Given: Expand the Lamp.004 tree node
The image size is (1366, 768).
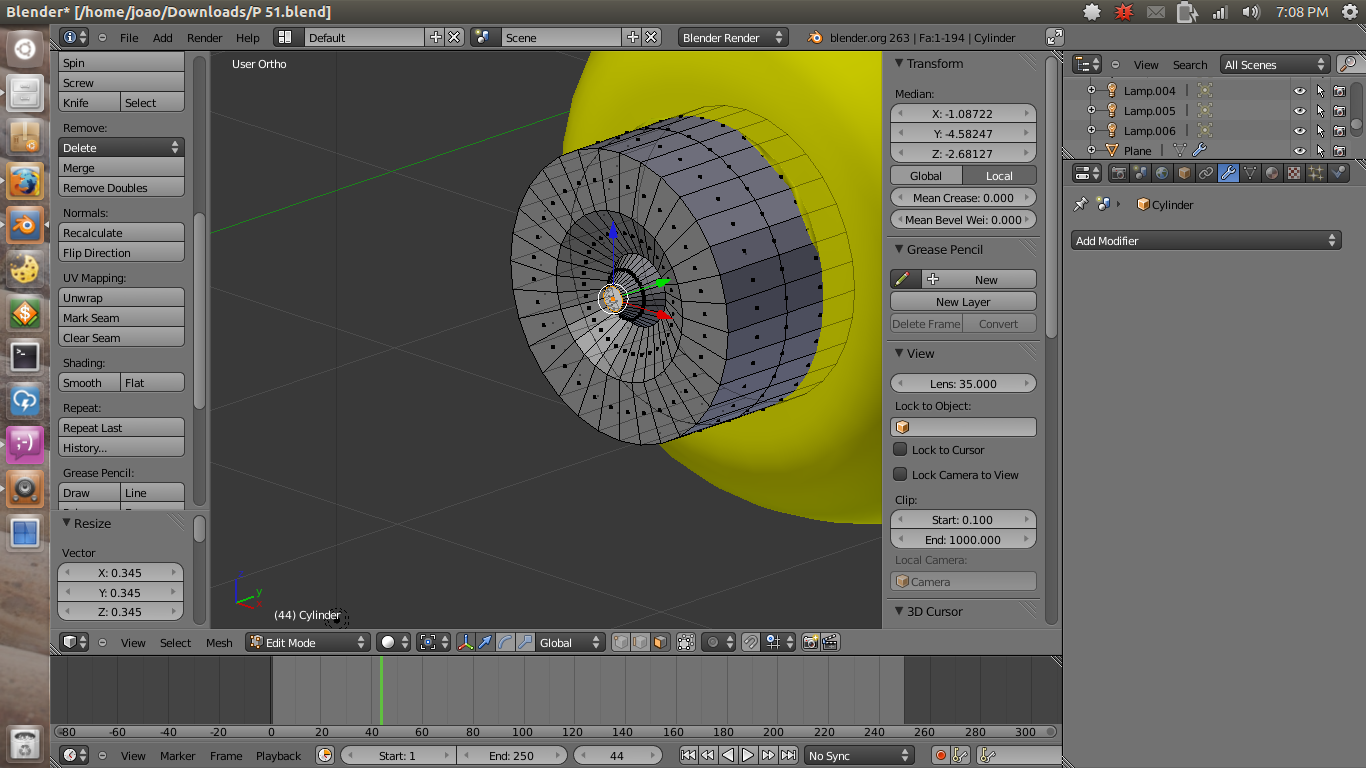Looking at the screenshot, I should (x=1091, y=91).
